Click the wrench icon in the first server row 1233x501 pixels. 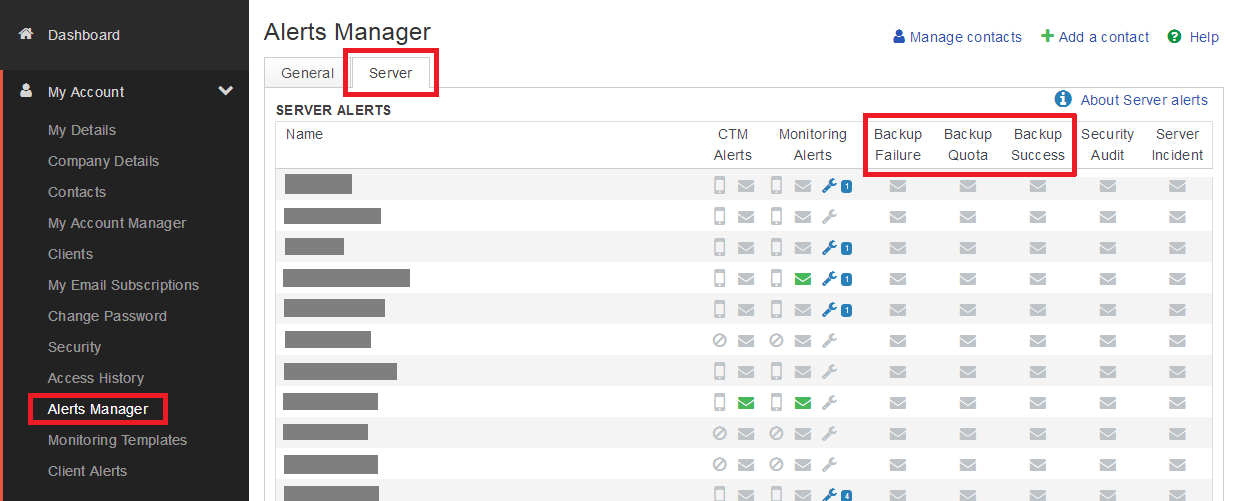point(828,185)
